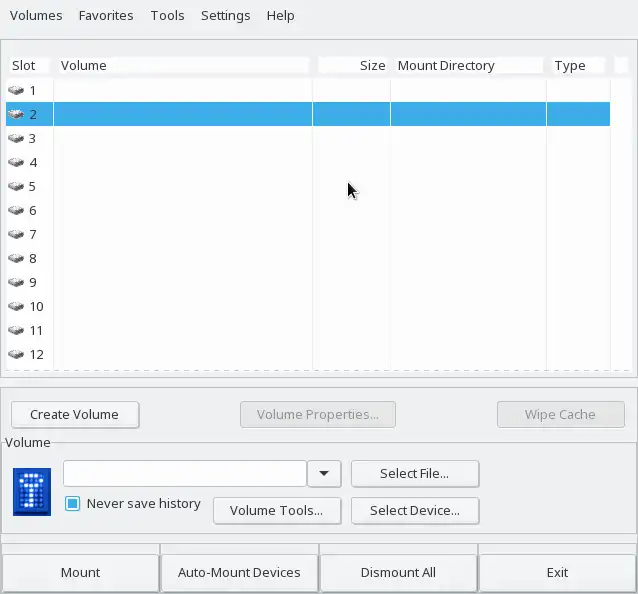Screen dimensions: 638x594
Task: Select the drive icon for slot 1
Action: tap(16, 90)
